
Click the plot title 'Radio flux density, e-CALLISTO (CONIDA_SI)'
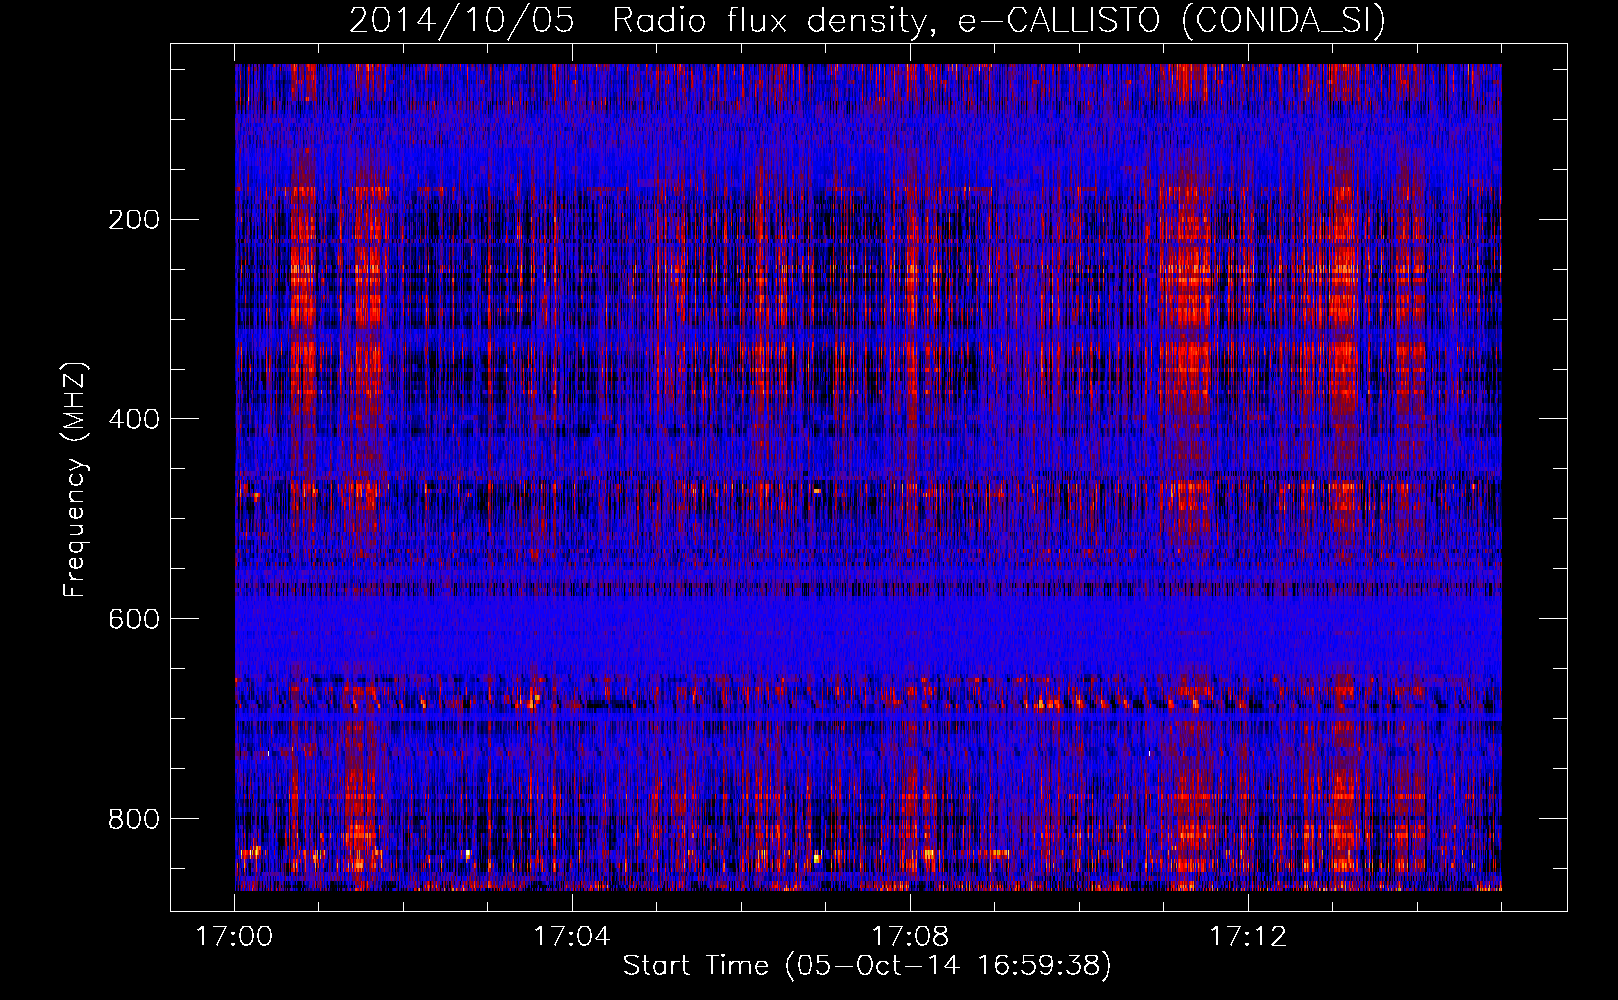click(x=998, y=21)
